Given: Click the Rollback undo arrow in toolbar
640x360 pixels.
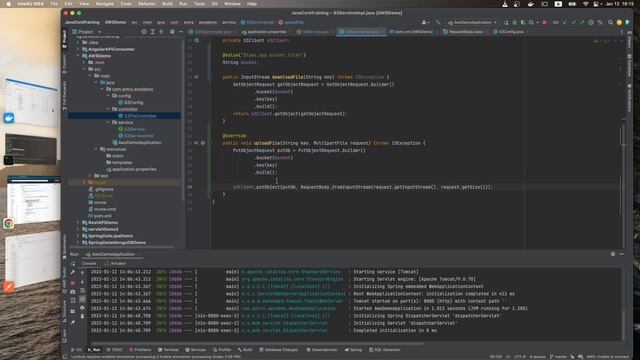Looking at the screenshot, I should (x=600, y=22).
